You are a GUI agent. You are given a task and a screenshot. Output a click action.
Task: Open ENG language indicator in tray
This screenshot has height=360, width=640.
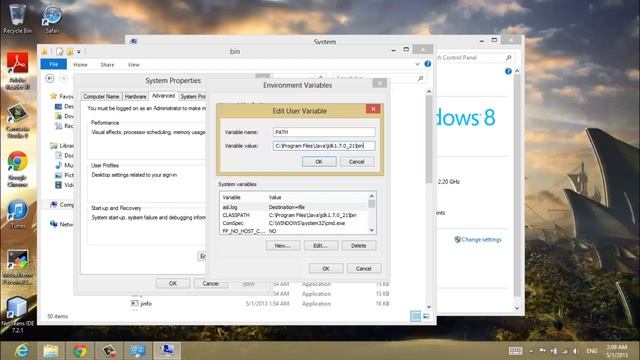(x=592, y=351)
